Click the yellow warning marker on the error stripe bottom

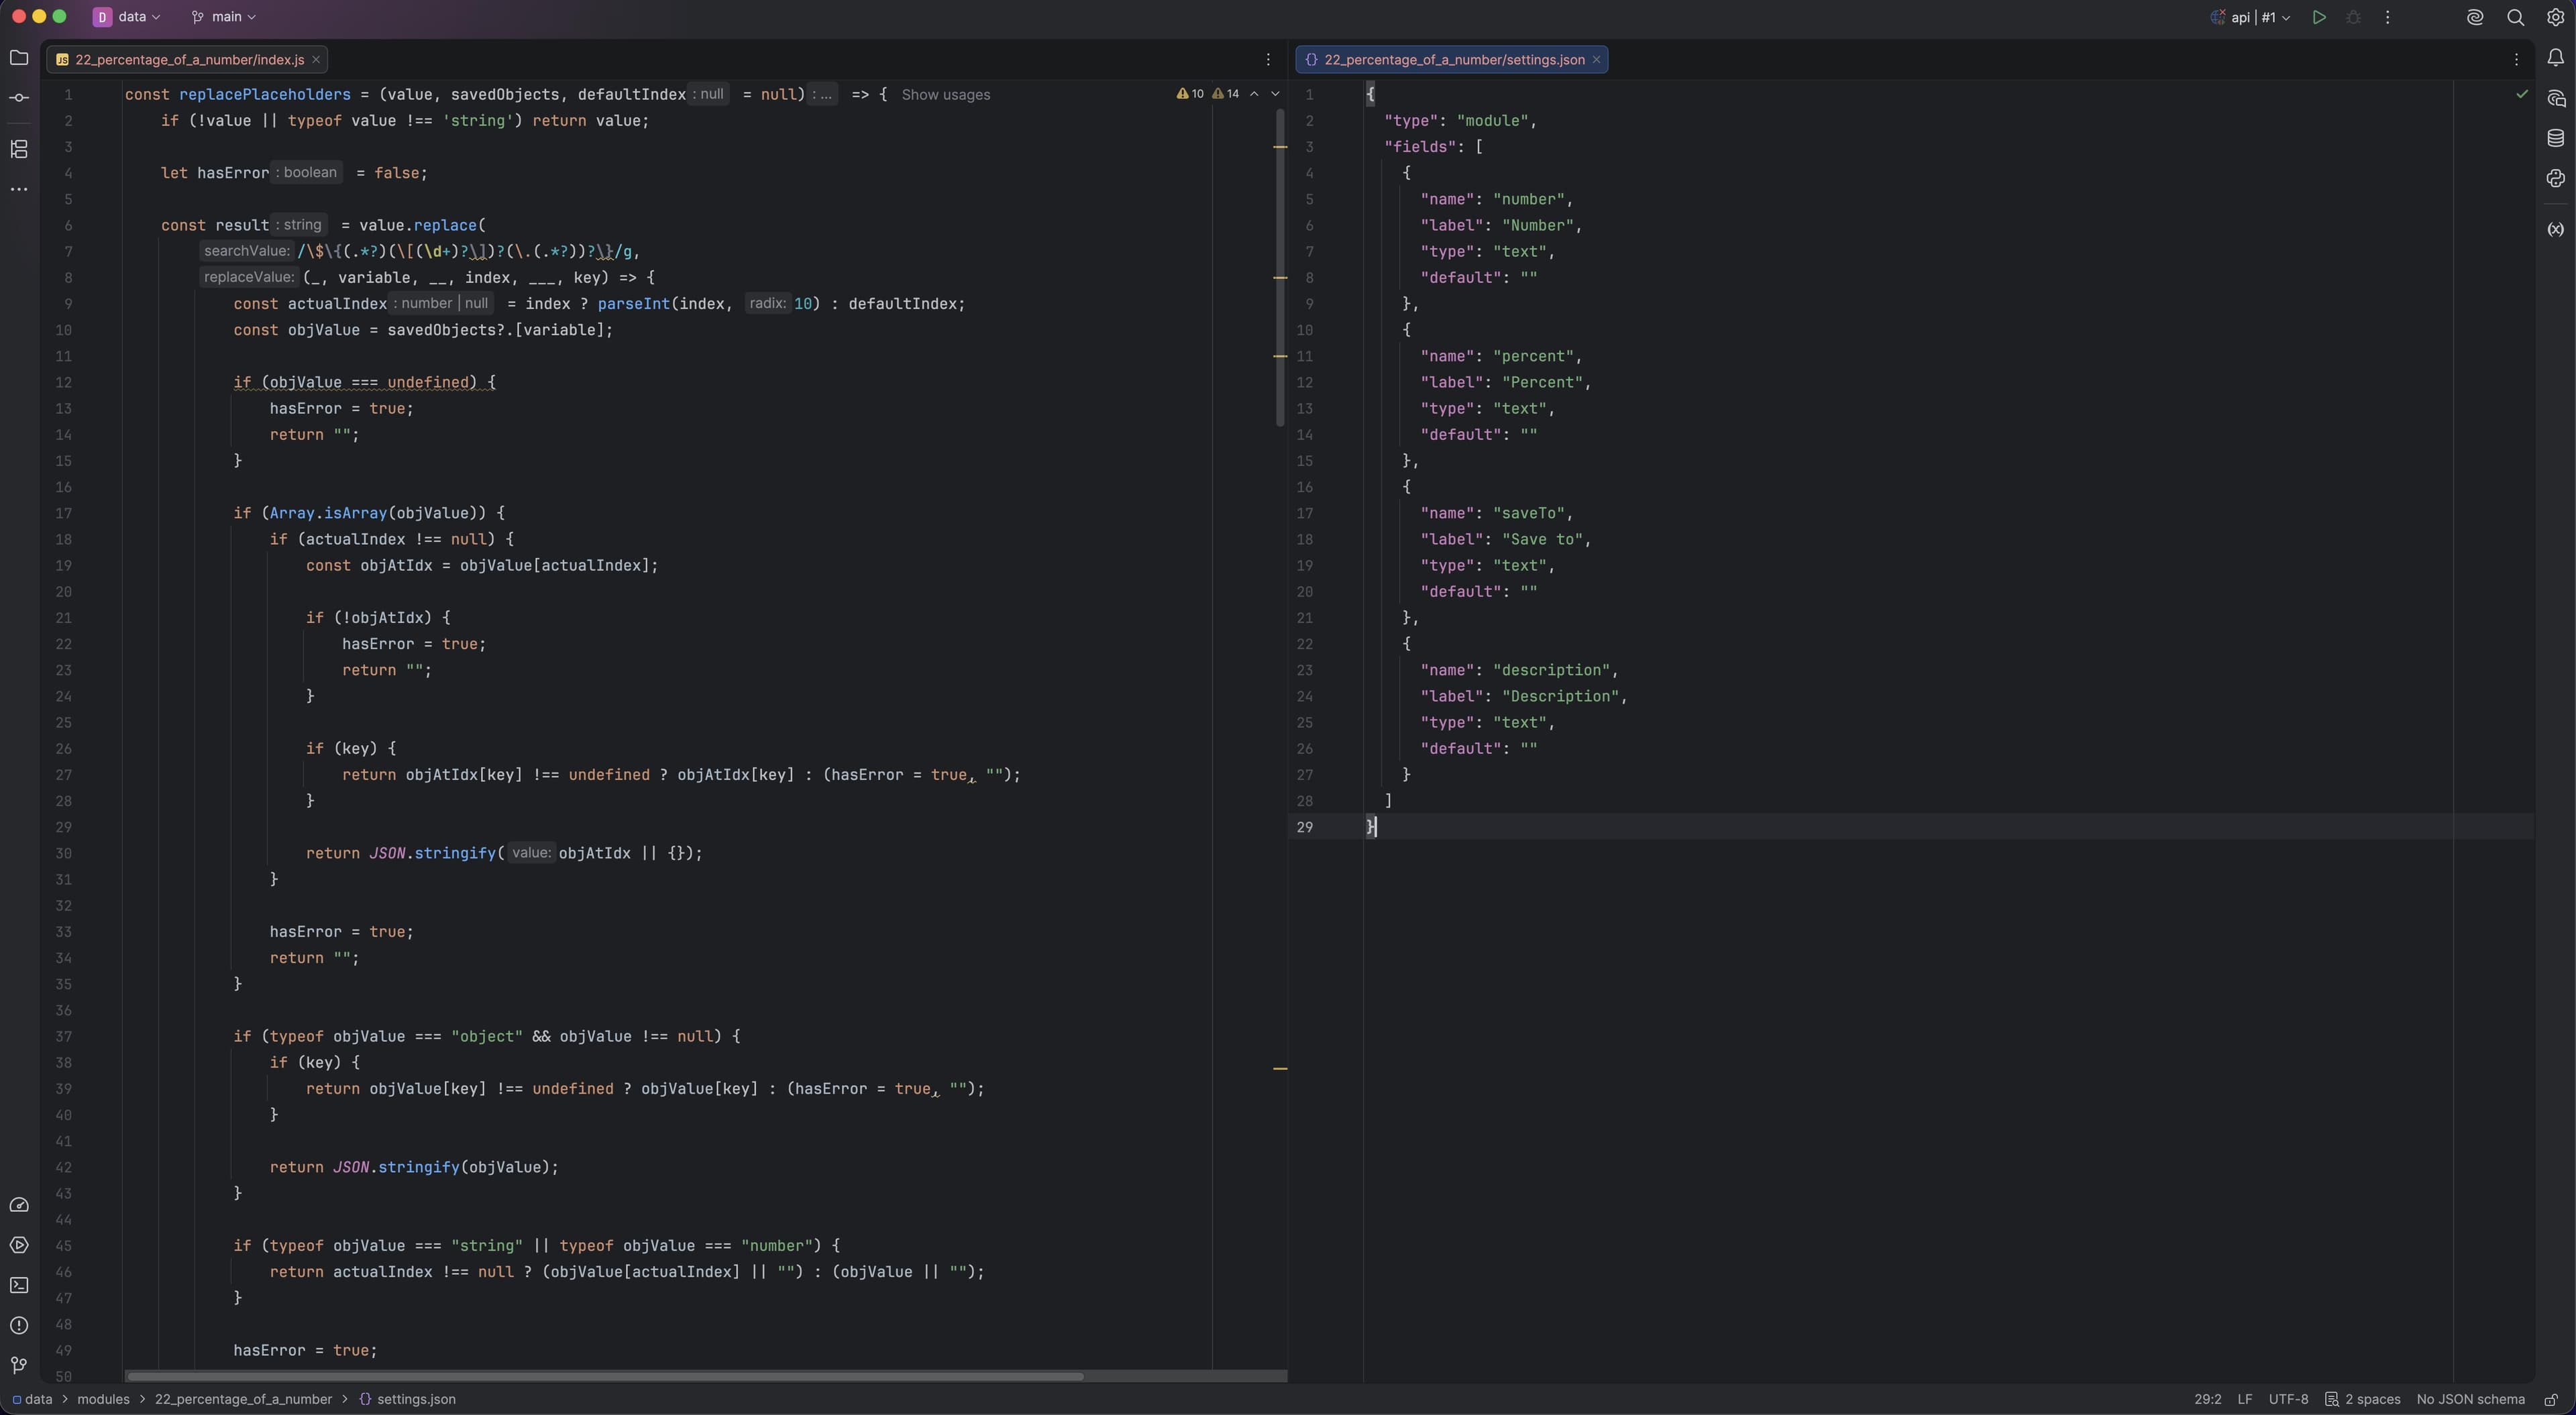[x=1280, y=1069]
